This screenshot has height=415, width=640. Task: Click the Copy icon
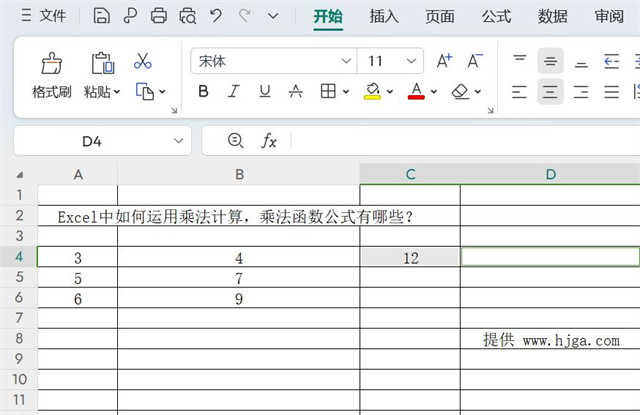pos(144,91)
